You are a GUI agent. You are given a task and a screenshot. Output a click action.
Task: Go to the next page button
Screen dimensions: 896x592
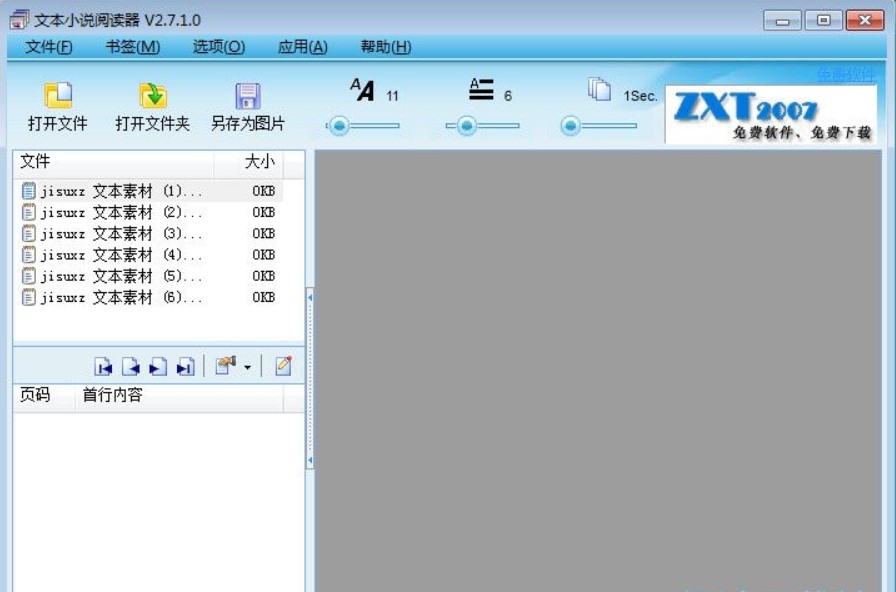[x=158, y=366]
